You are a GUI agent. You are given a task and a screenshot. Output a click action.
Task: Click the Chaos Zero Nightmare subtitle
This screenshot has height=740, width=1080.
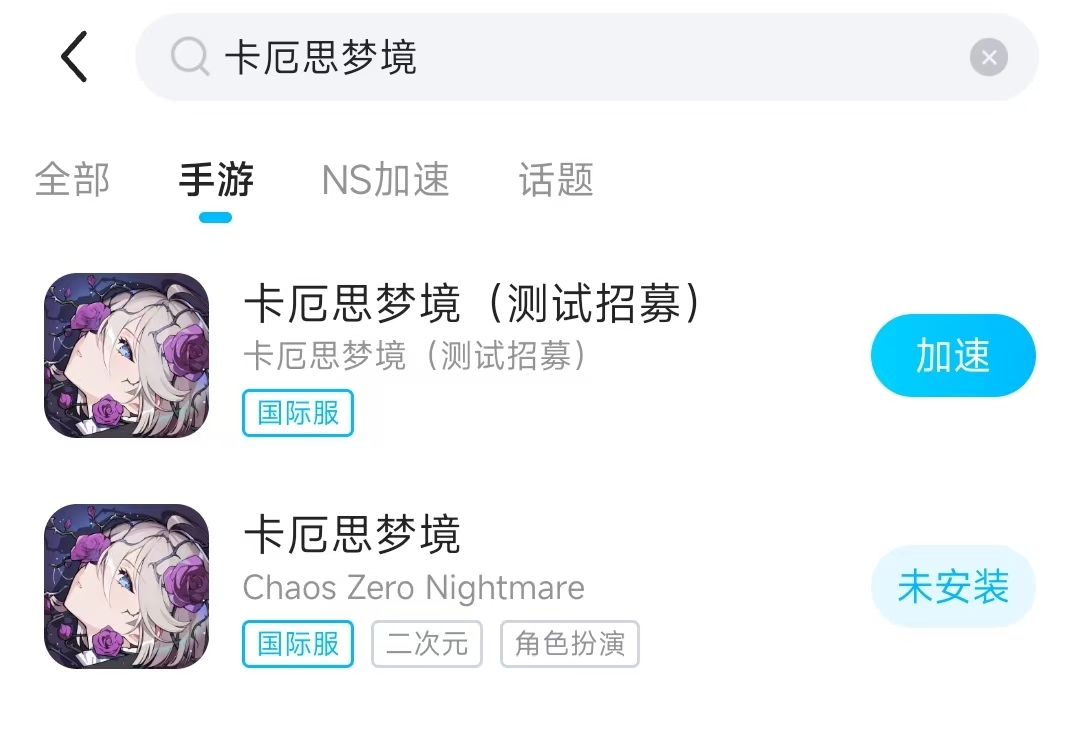pos(413,588)
